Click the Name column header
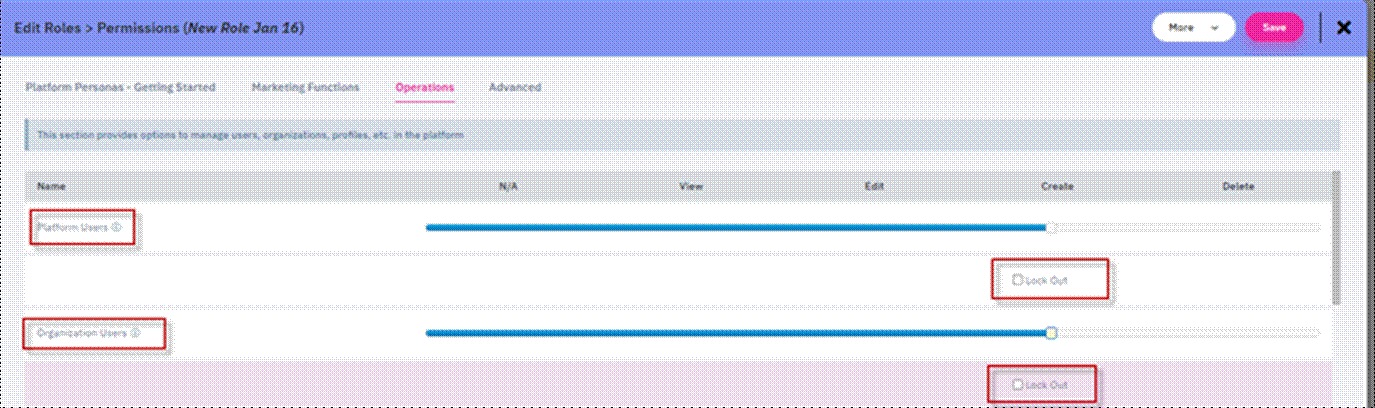The height and width of the screenshot is (408, 1375). click(50, 186)
